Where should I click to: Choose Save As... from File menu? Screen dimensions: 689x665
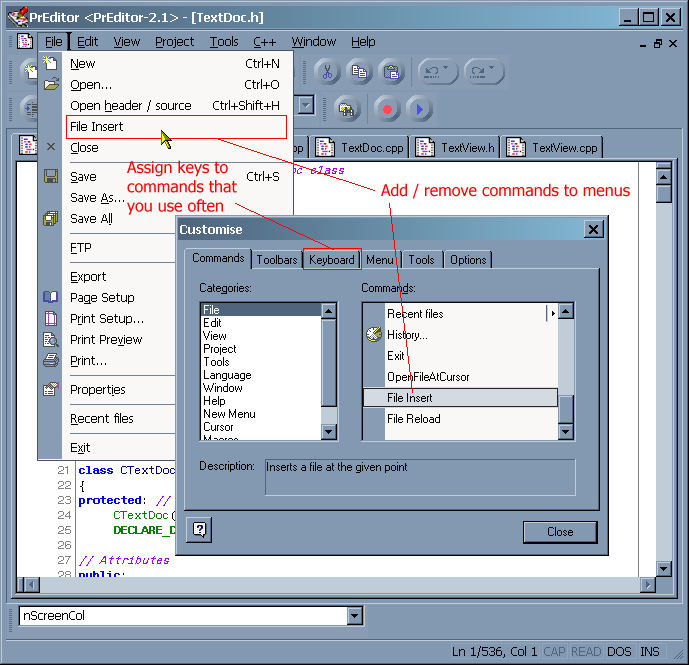pyautogui.click(x=98, y=198)
